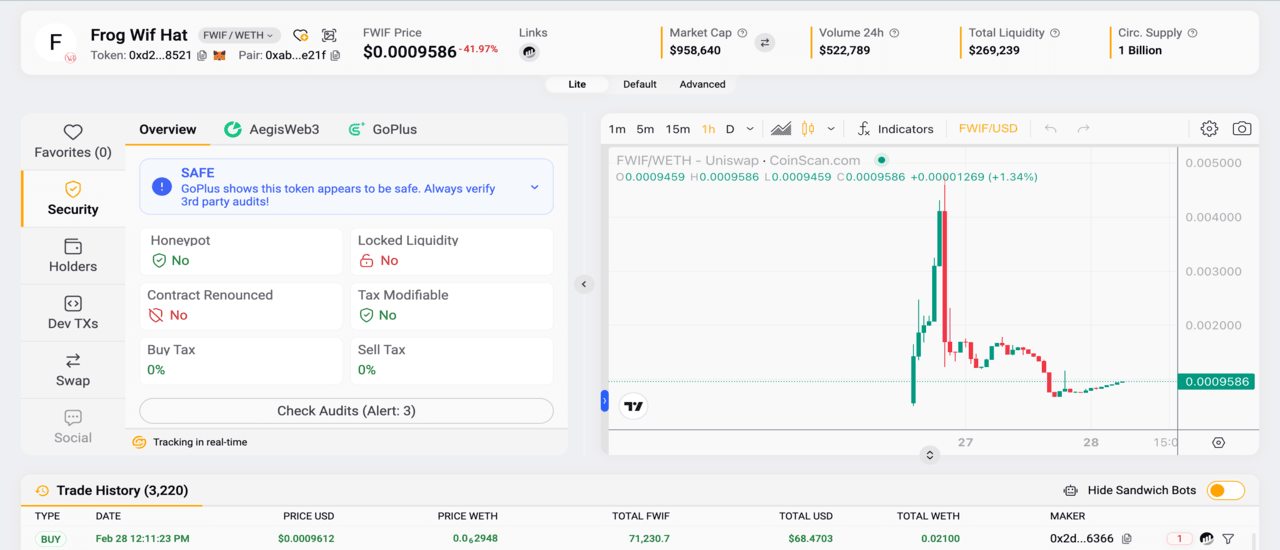Select the candlestick chart type icon
The height and width of the screenshot is (550, 1280).
coord(807,129)
